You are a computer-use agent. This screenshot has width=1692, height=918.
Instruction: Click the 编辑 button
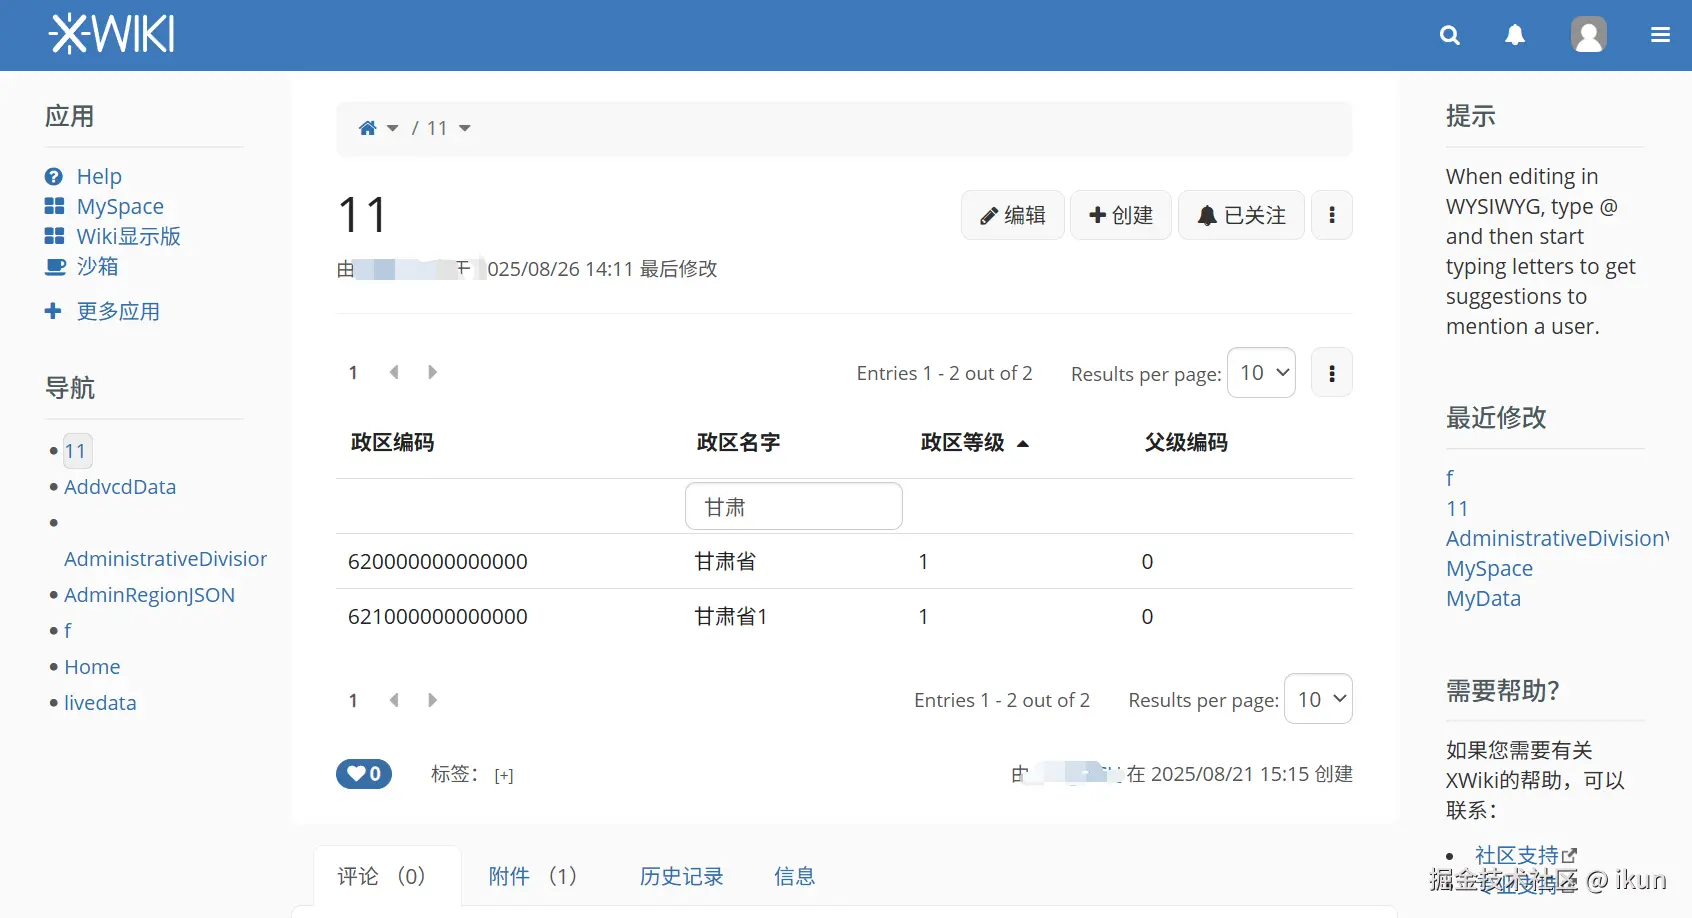coord(1012,214)
